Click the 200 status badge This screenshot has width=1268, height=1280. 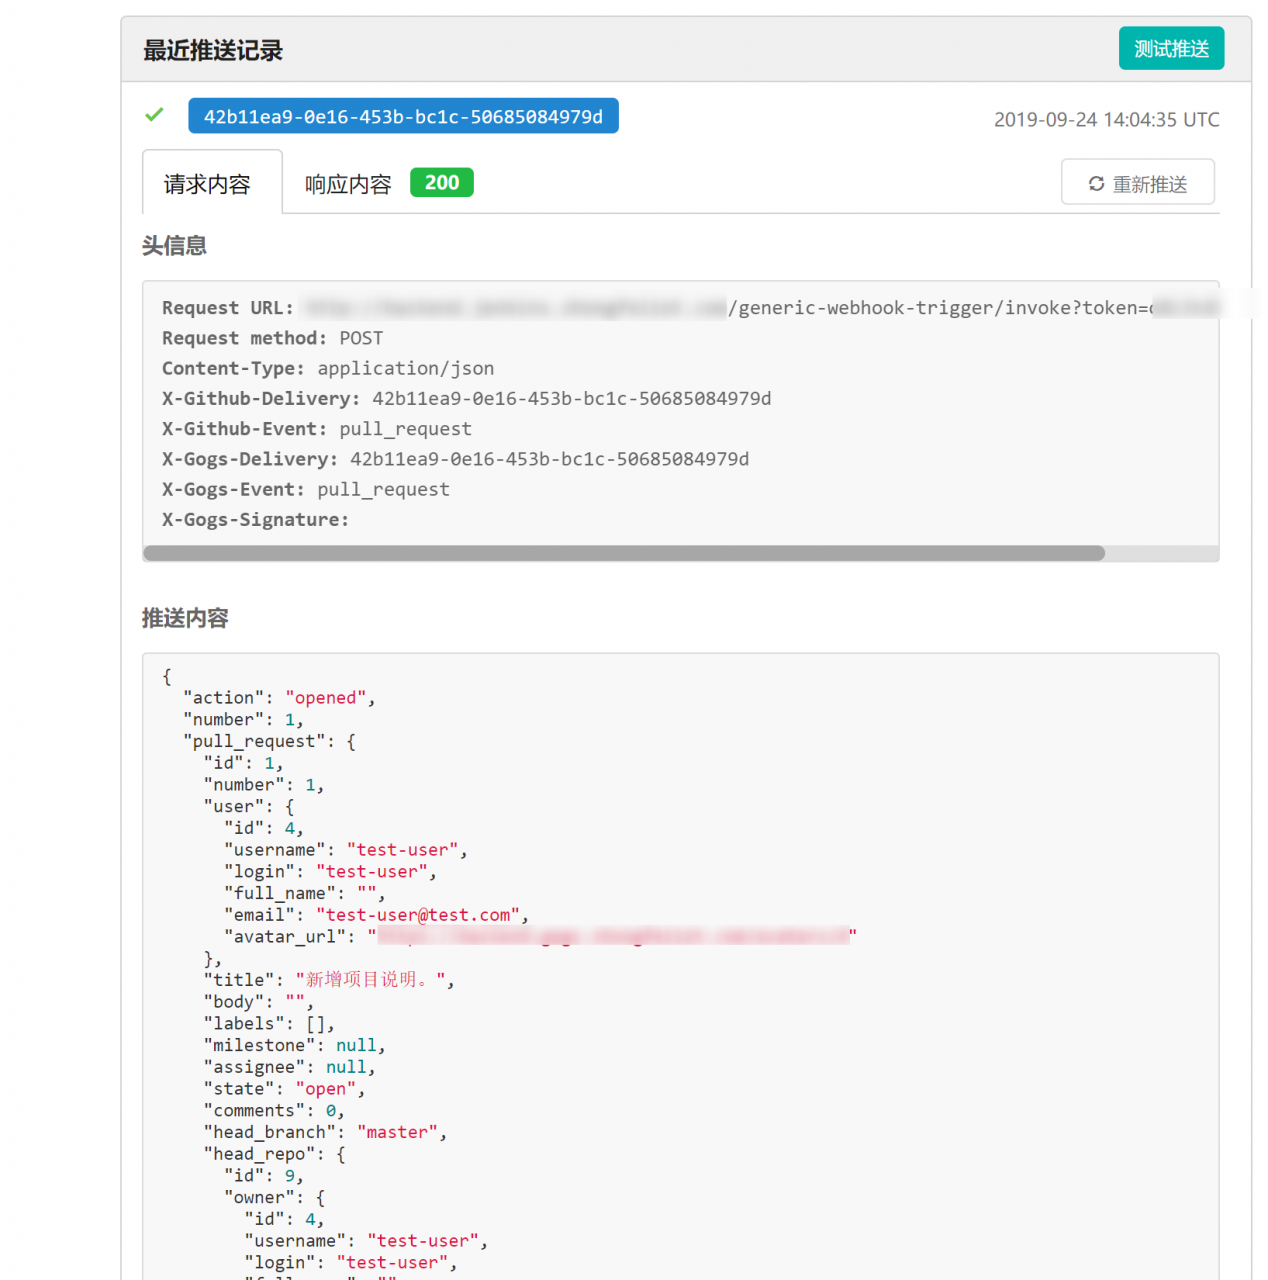[442, 183]
